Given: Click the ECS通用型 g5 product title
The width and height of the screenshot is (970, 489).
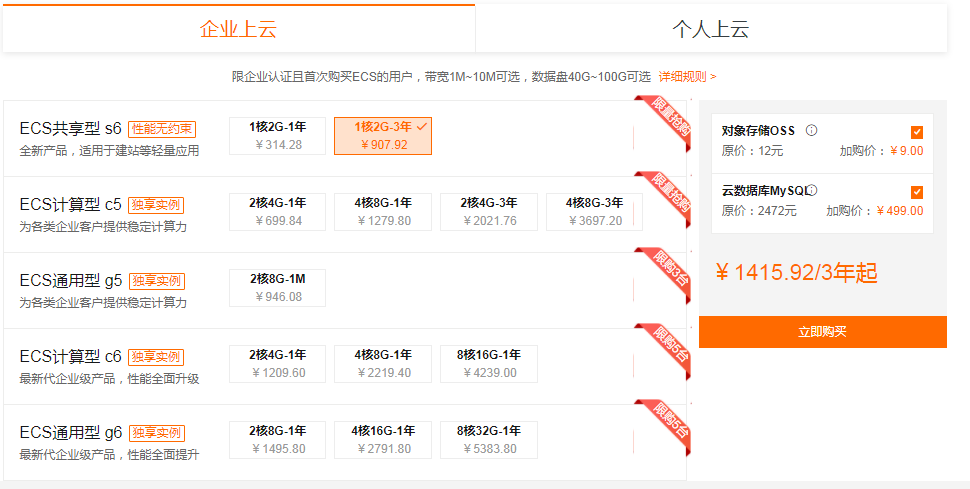Looking at the screenshot, I should pos(71,280).
